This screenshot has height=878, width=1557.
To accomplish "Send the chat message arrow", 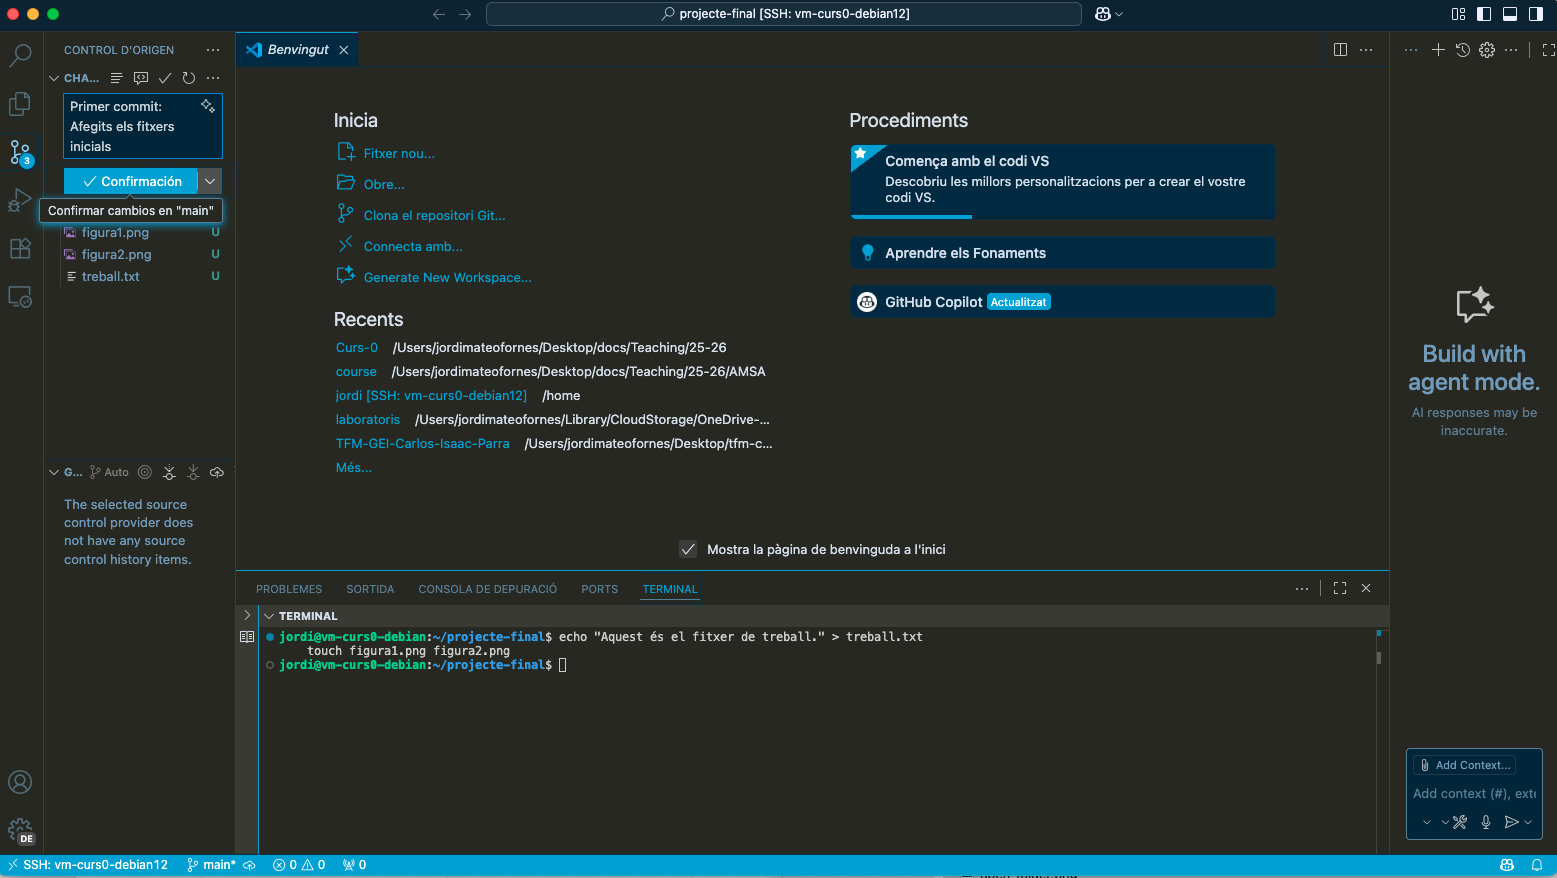I will pyautogui.click(x=1511, y=822).
